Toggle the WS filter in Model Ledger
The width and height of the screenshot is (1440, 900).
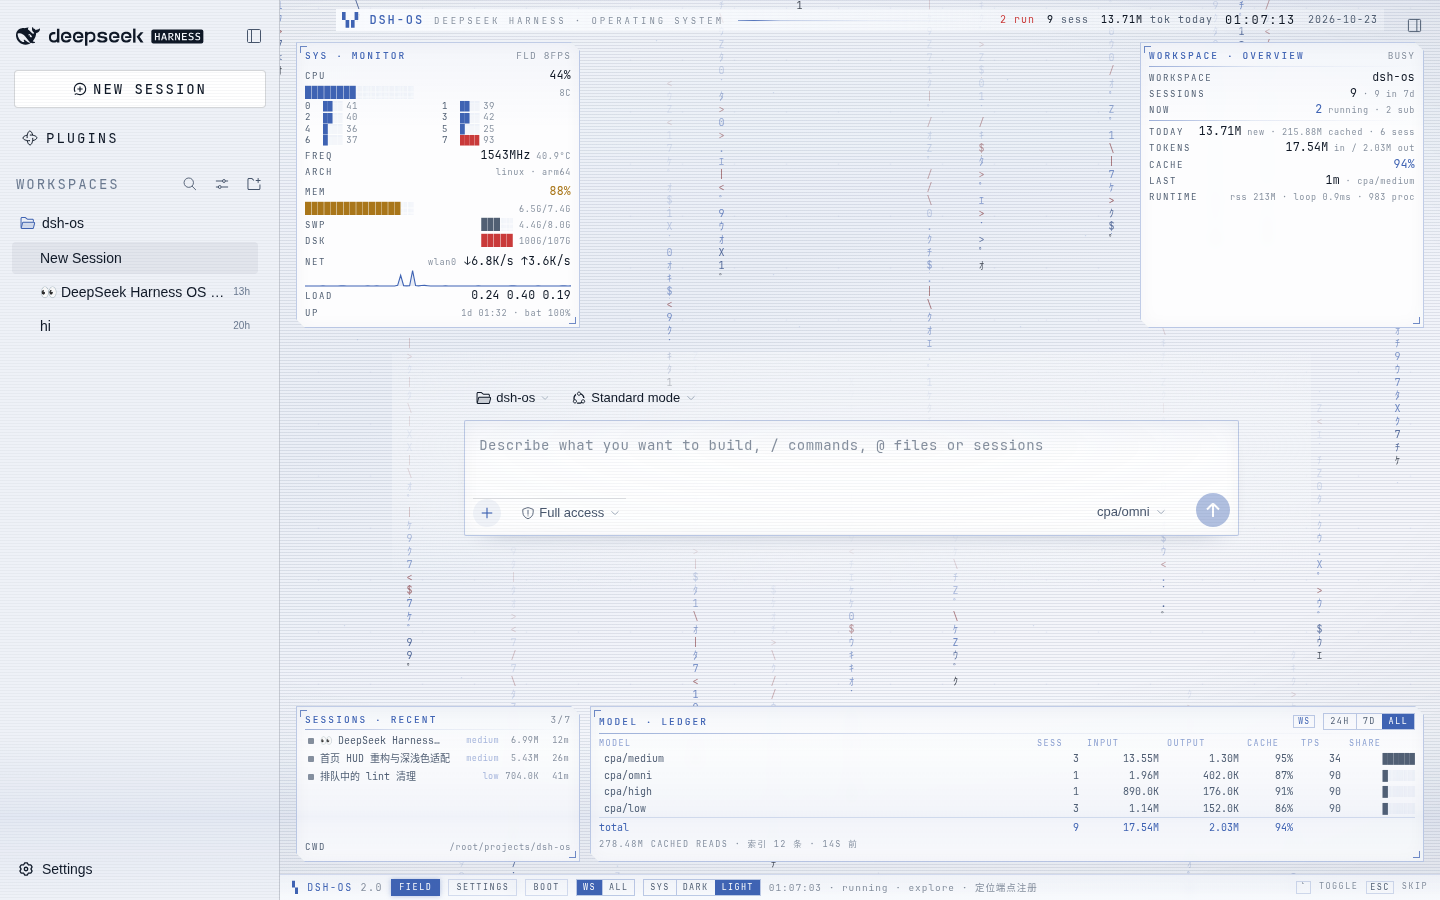tap(1304, 721)
